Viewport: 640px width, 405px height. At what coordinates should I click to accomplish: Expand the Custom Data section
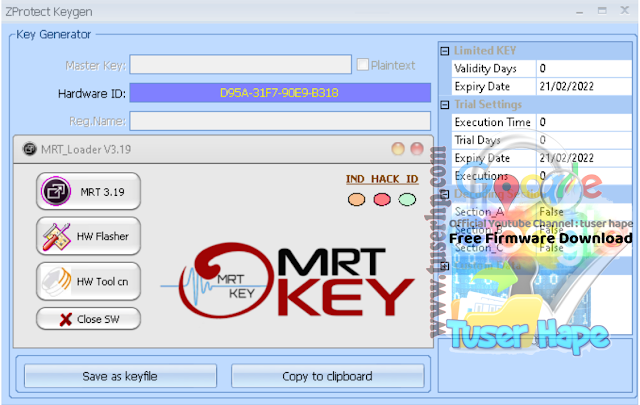(x=445, y=266)
